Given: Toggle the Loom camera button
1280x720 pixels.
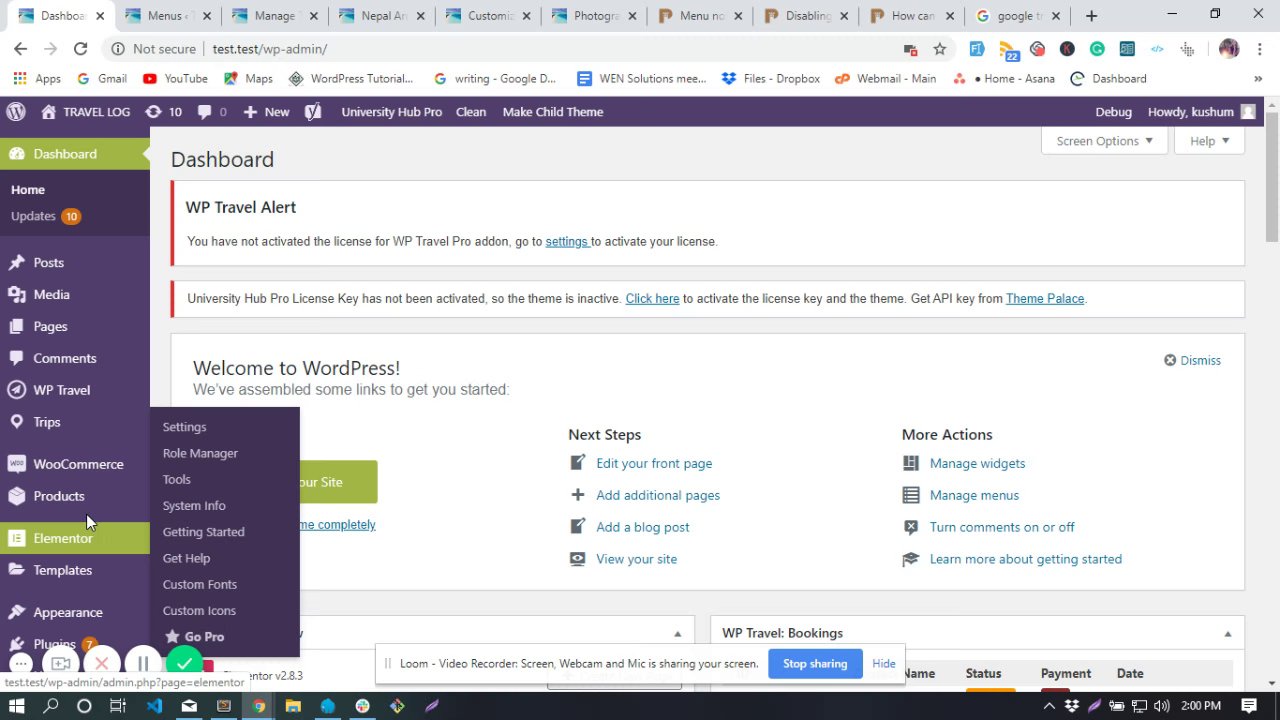Looking at the screenshot, I should (60, 663).
